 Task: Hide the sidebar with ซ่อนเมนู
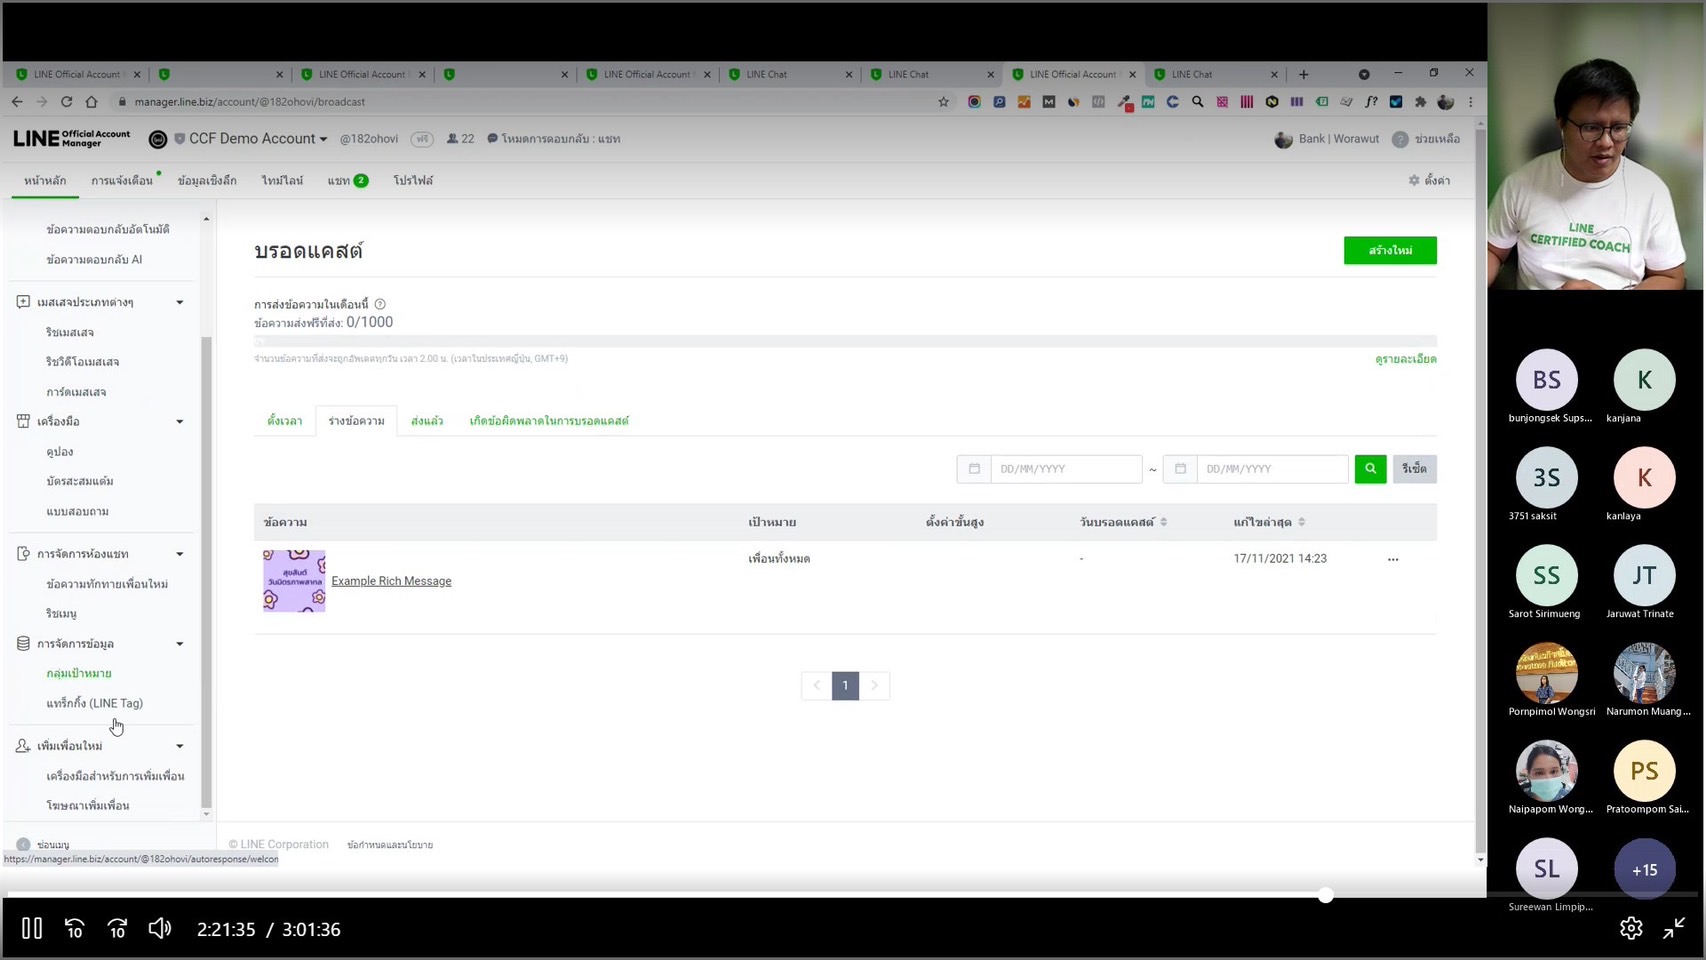(43, 845)
